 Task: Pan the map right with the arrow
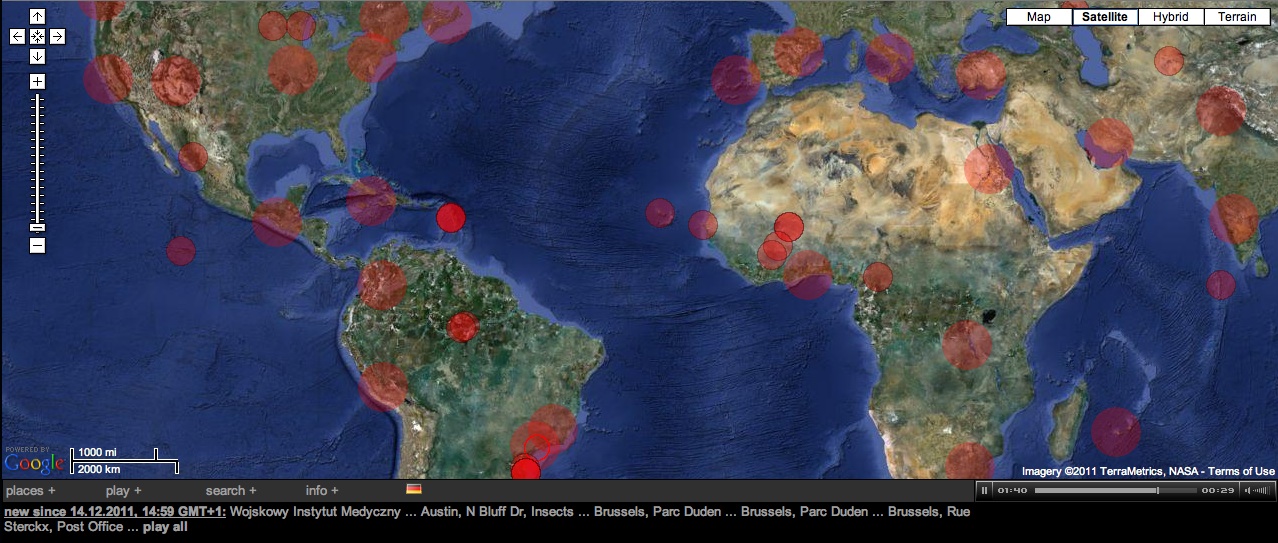pyautogui.click(x=57, y=36)
